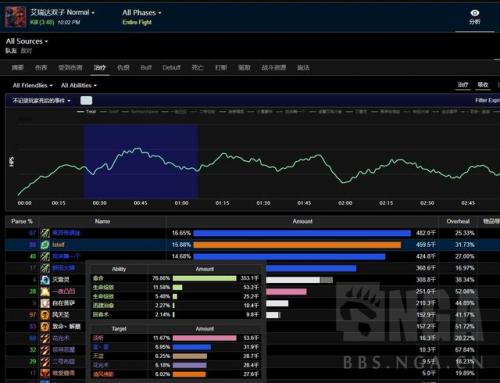
Task: Click the striped rogue icon in the 32 parse row
Action: click(x=45, y=350)
